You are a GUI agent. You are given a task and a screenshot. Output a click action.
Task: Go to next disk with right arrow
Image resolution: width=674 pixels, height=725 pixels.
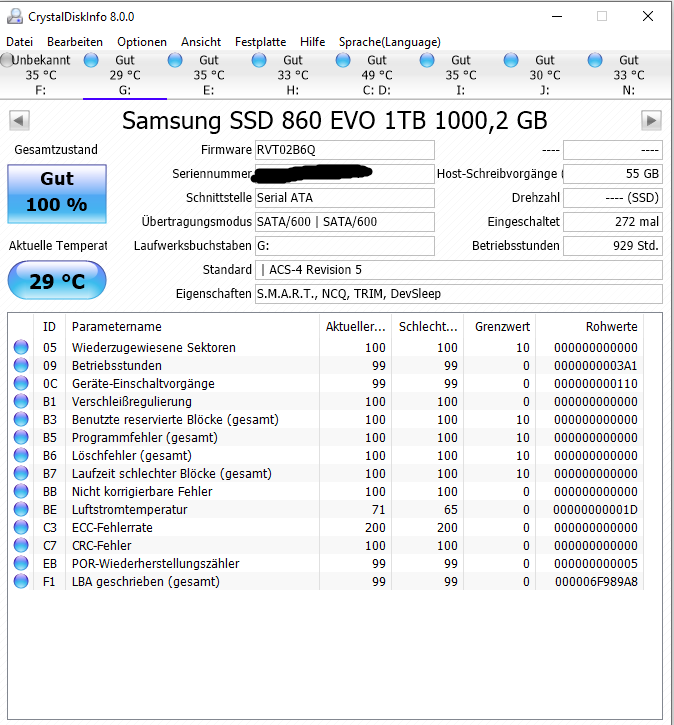pos(651,121)
